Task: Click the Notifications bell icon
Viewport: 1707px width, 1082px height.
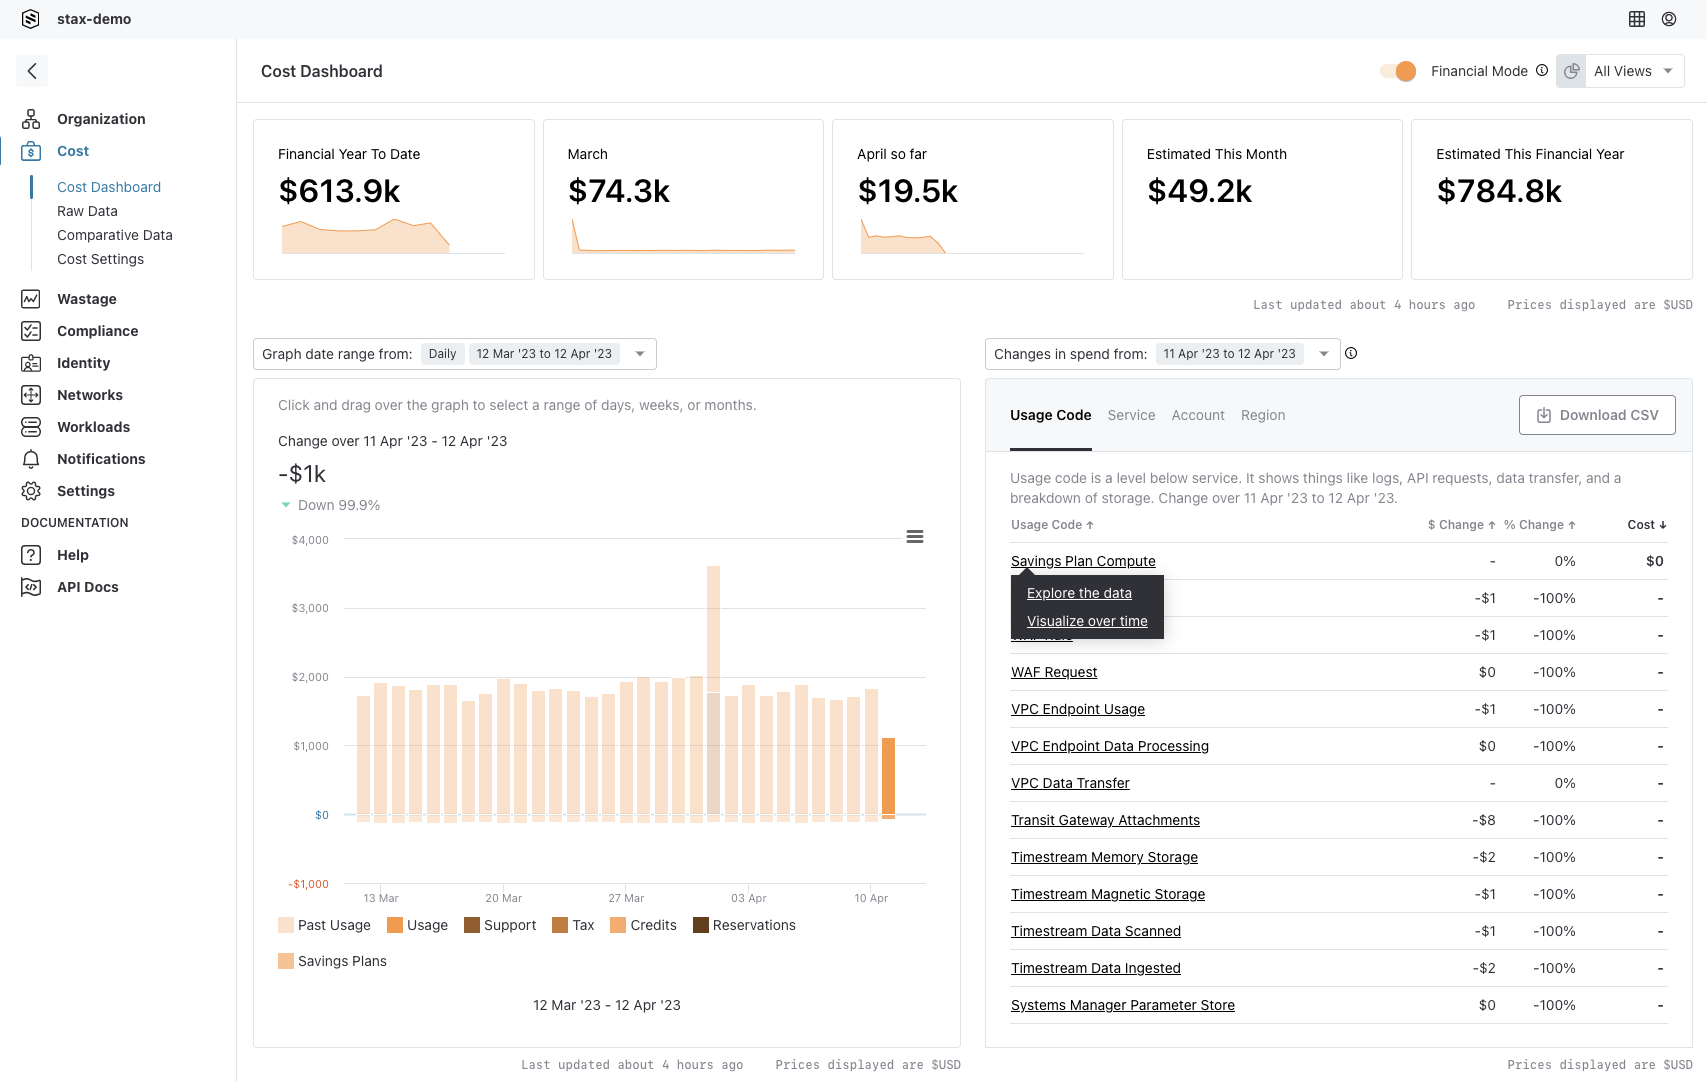Action: (31, 459)
